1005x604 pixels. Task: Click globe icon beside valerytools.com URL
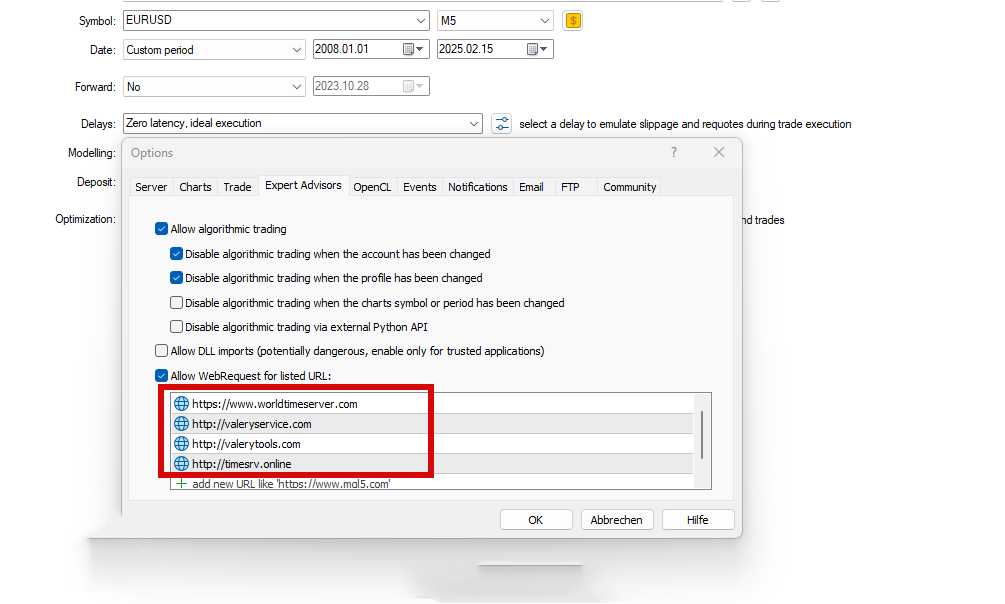coord(181,444)
